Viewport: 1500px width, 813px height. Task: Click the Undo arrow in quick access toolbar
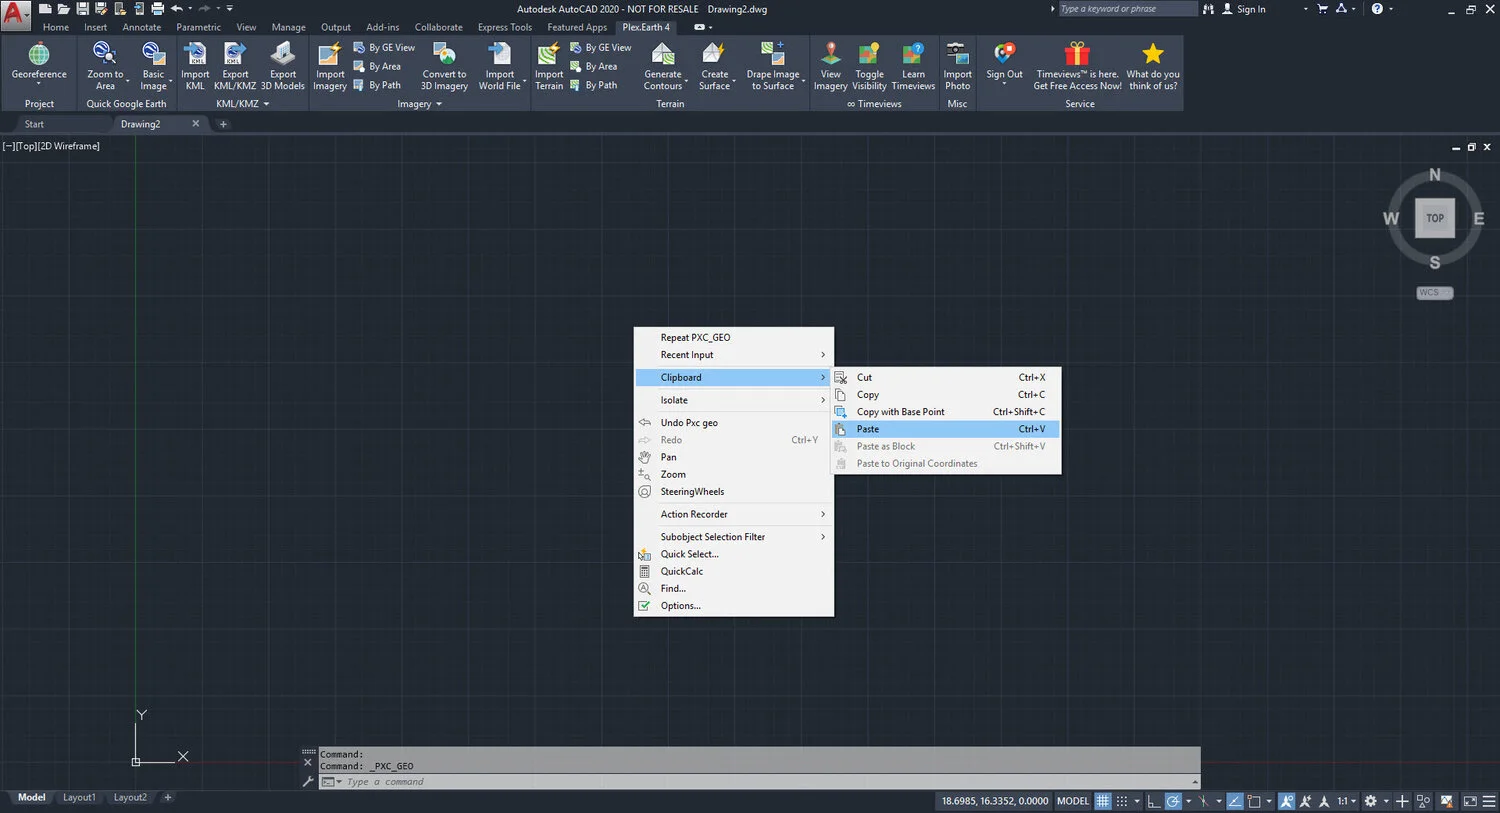click(177, 9)
